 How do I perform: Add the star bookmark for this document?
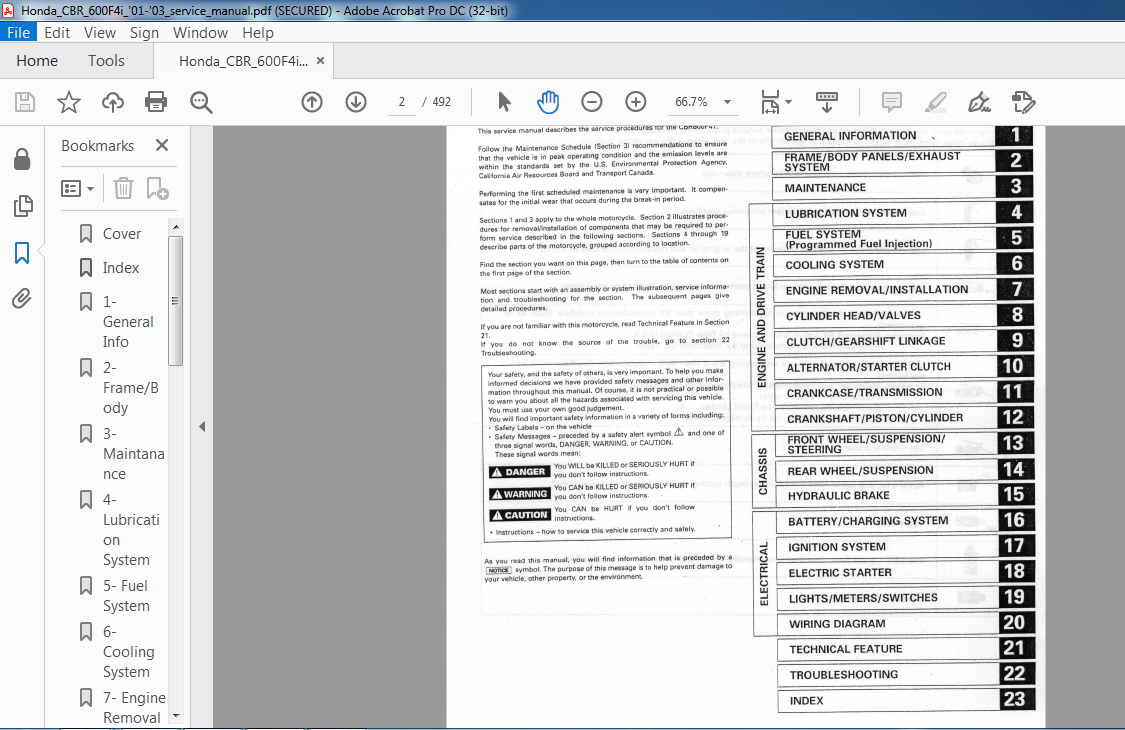pyautogui.click(x=69, y=103)
